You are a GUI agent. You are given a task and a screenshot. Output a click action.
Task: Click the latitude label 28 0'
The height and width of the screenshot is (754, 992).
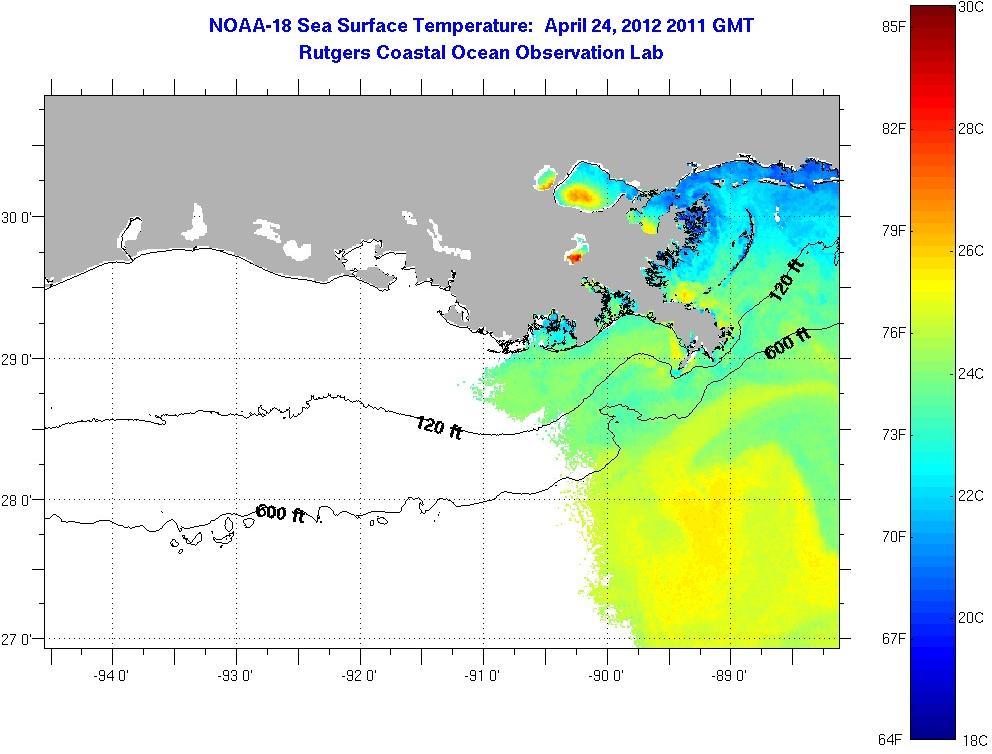click(15, 500)
